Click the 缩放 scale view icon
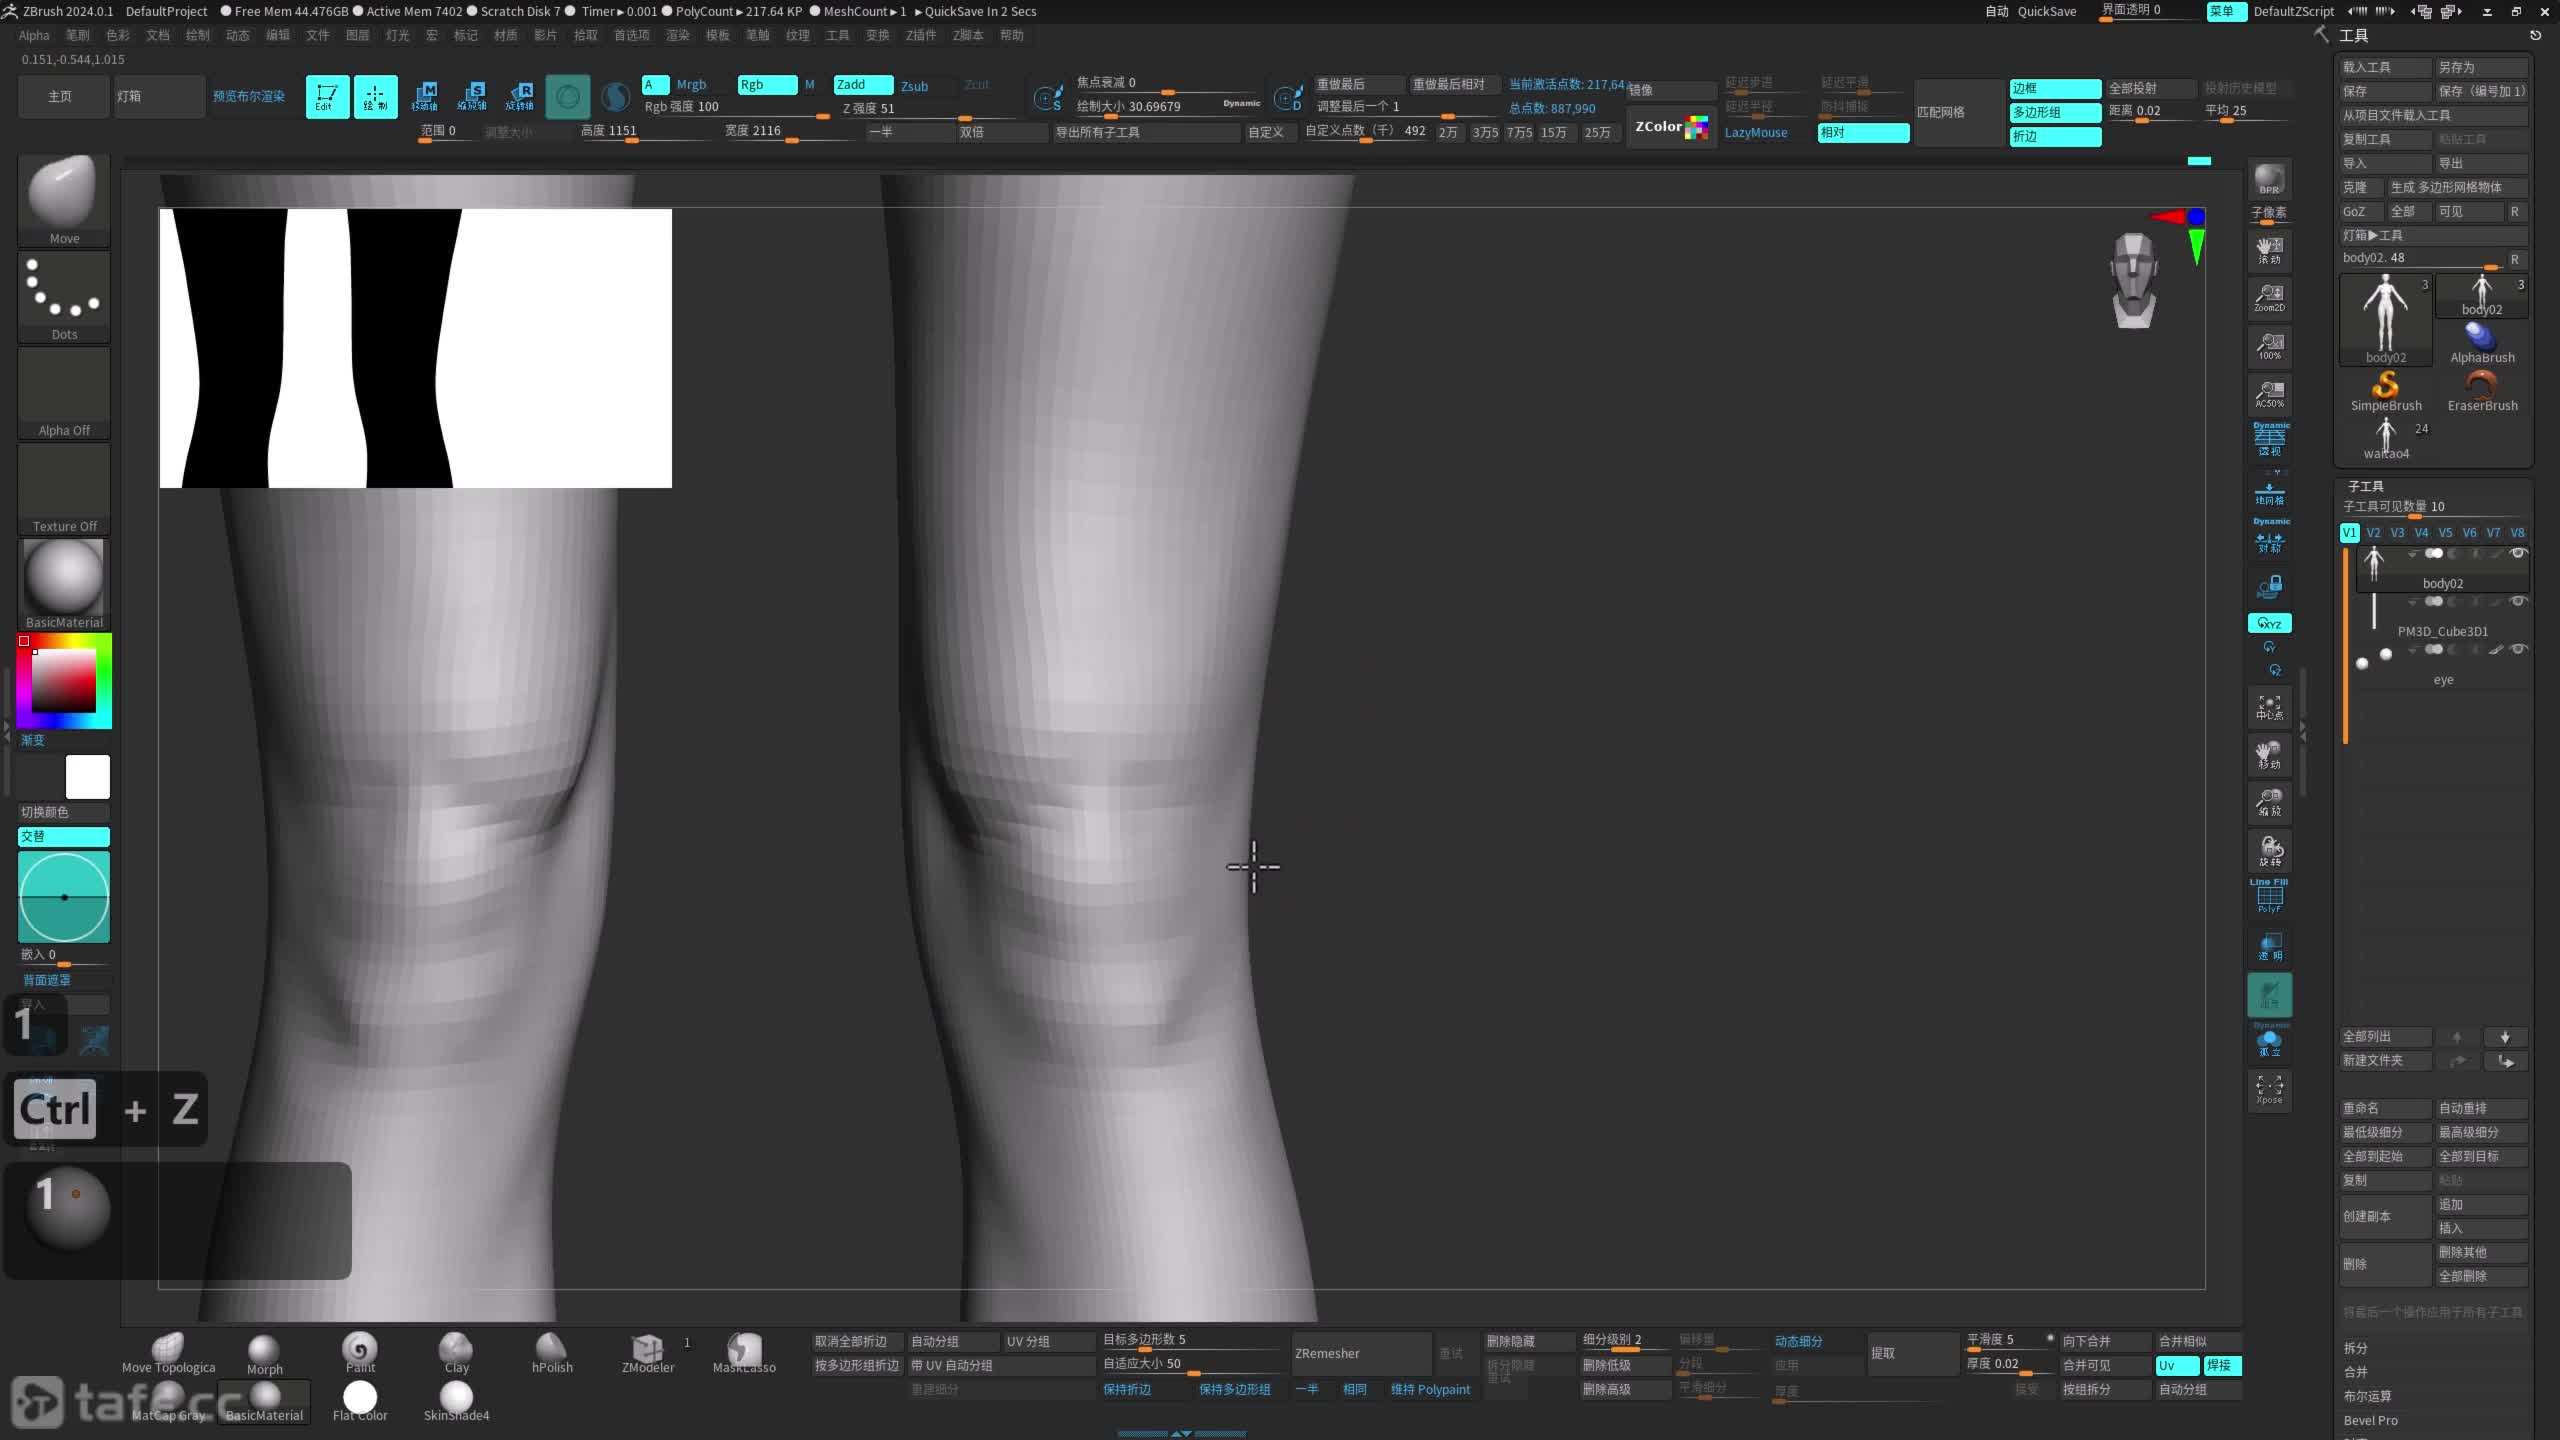Image resolution: width=2560 pixels, height=1440 pixels. click(x=2269, y=803)
